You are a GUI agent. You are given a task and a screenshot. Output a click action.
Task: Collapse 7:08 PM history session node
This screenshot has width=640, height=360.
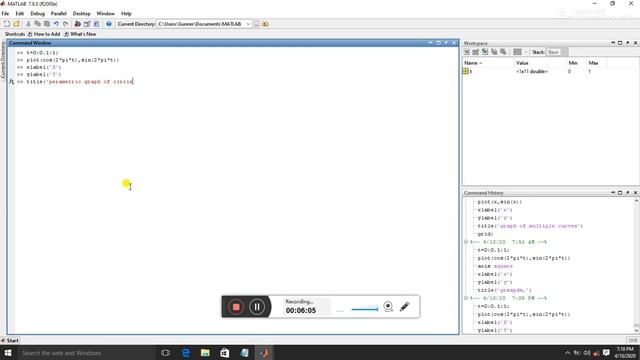466,298
